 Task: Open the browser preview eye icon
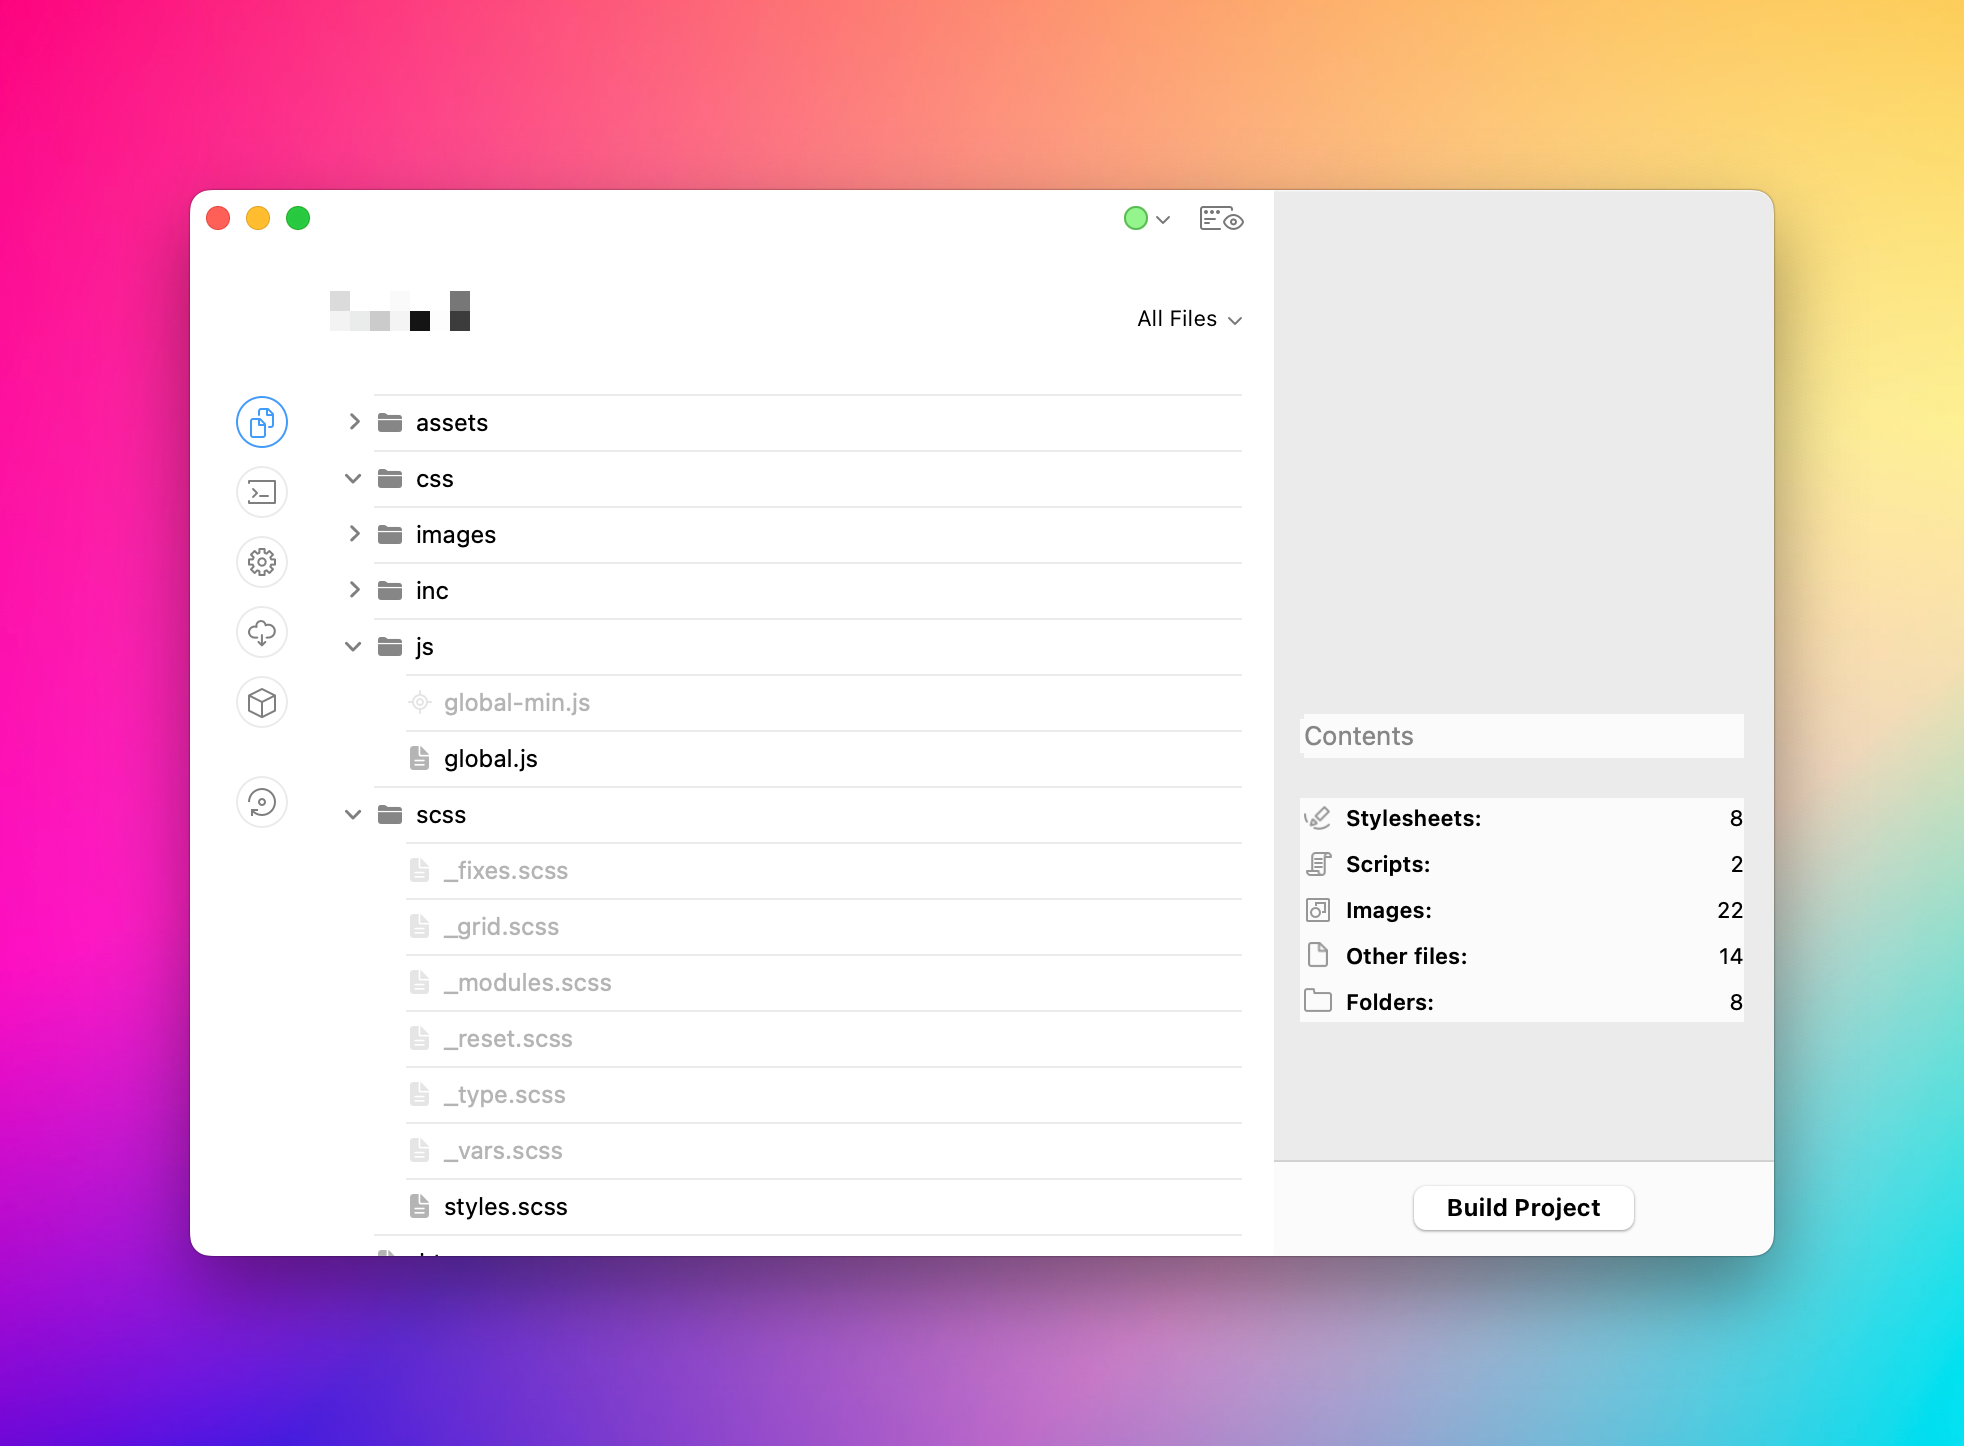pyautogui.click(x=1221, y=218)
